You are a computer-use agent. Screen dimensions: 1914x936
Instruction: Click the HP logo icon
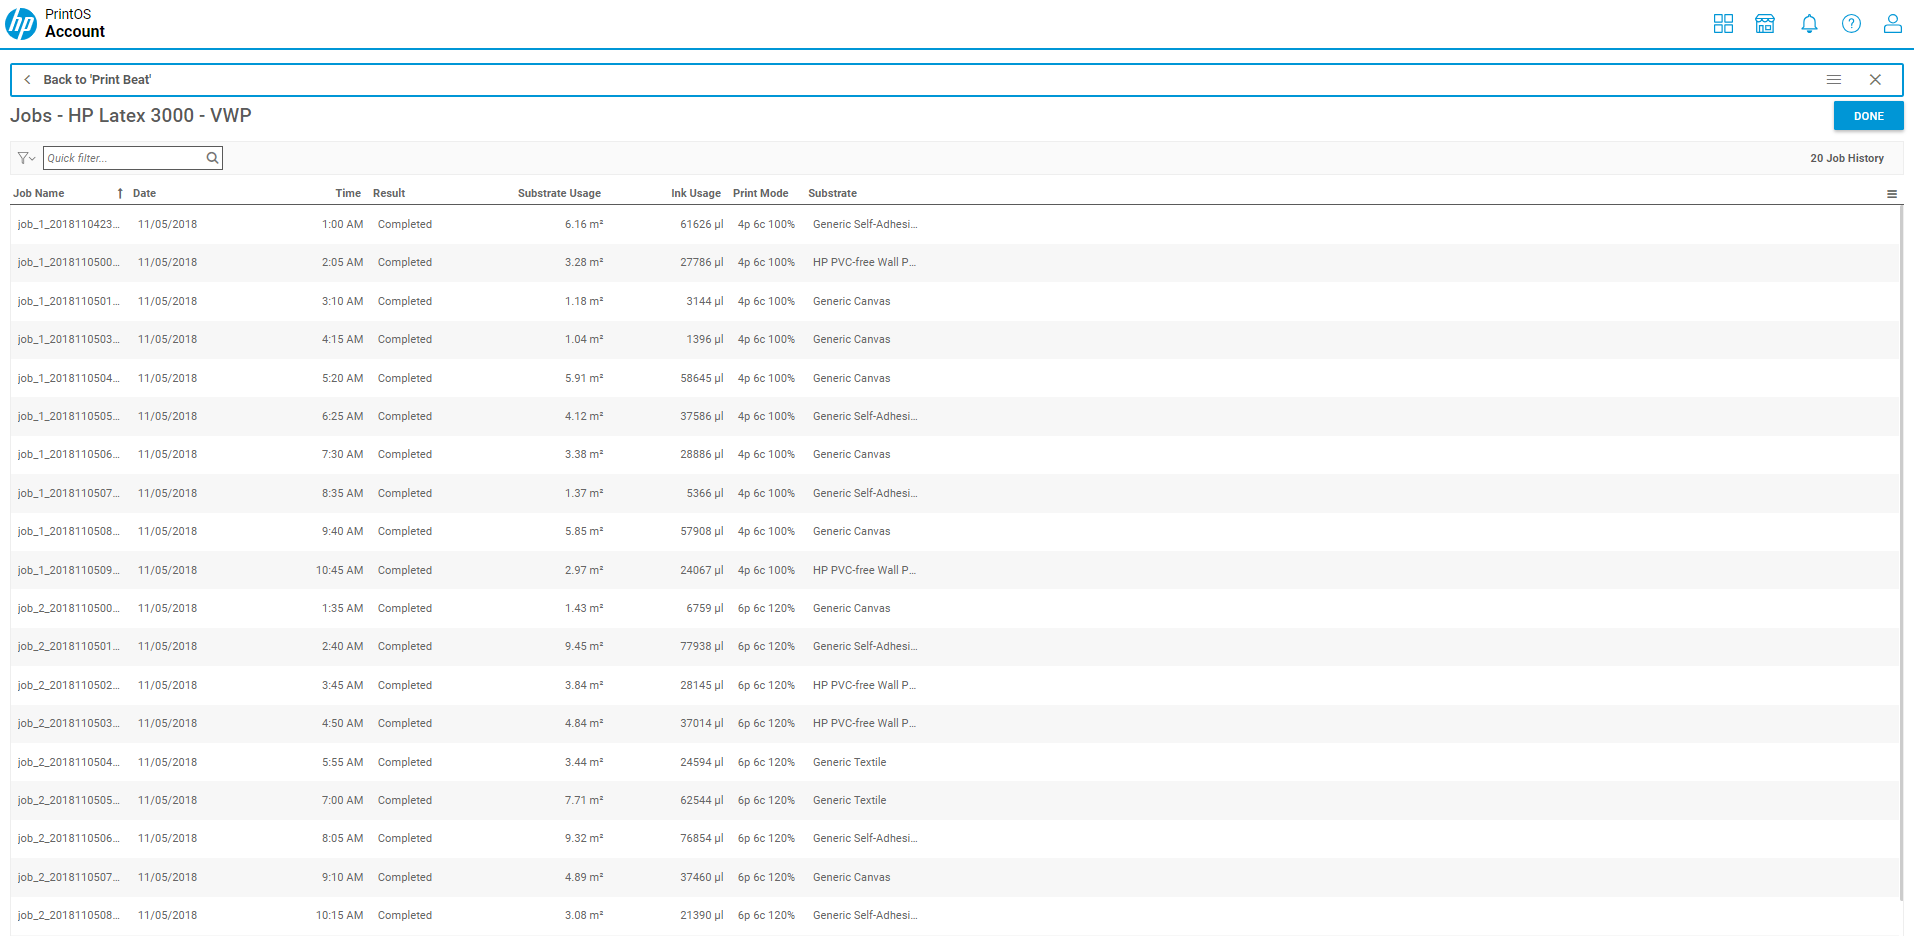click(x=21, y=23)
